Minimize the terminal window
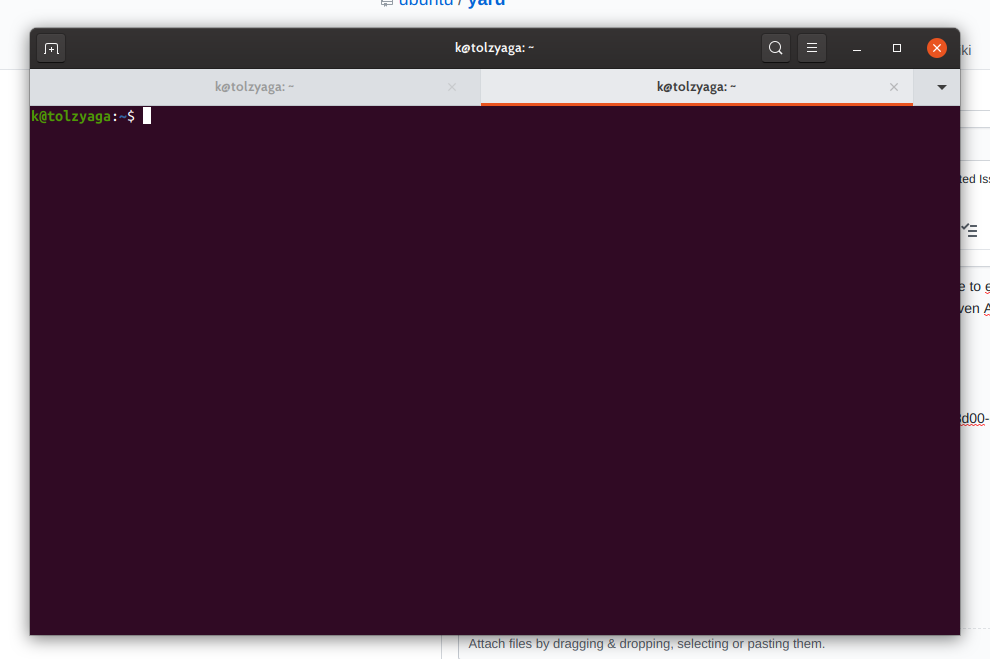The image size is (990, 659). tap(857, 49)
